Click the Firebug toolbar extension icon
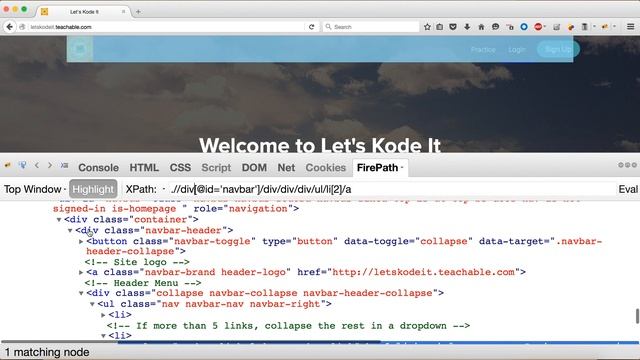Image resolution: width=640 pixels, height=360 pixels. tap(604, 27)
